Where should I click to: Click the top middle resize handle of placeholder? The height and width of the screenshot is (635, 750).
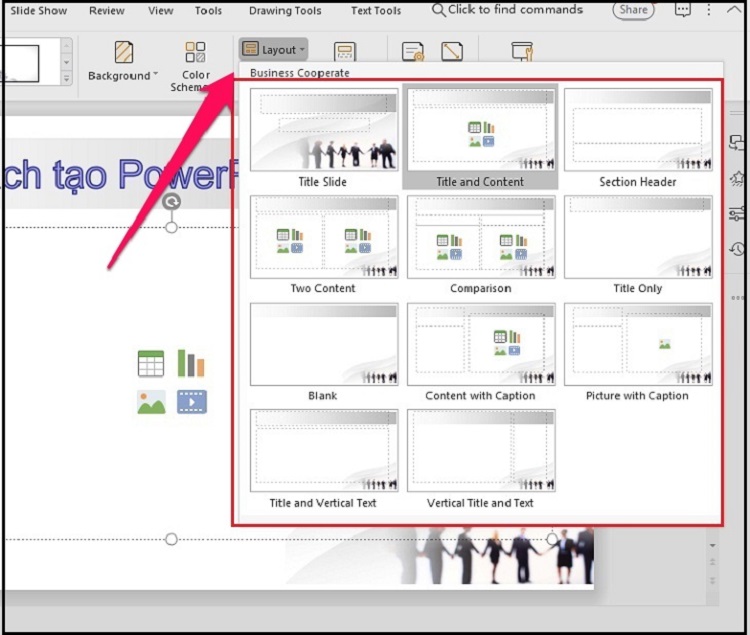click(171, 227)
